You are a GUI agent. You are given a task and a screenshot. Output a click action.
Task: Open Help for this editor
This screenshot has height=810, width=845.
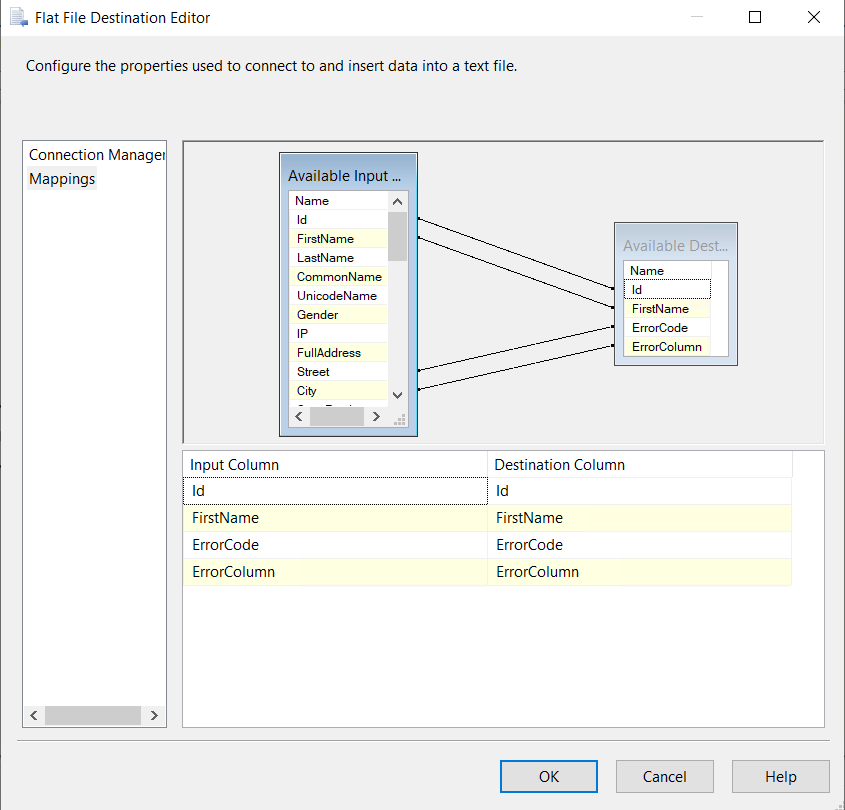(x=780, y=777)
